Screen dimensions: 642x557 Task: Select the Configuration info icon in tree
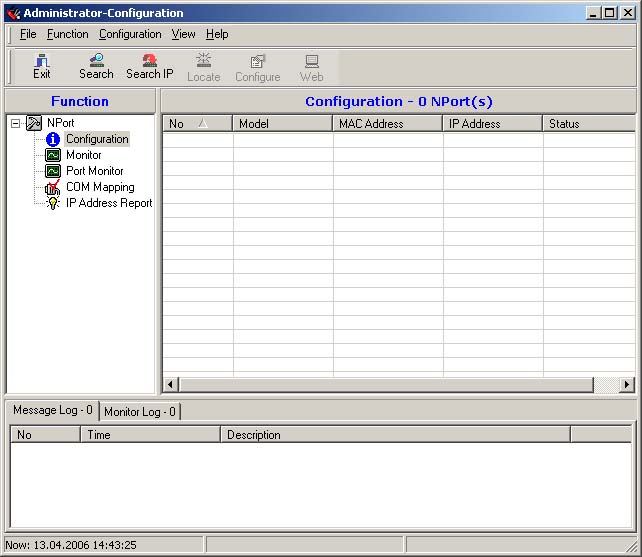pyautogui.click(x=53, y=139)
